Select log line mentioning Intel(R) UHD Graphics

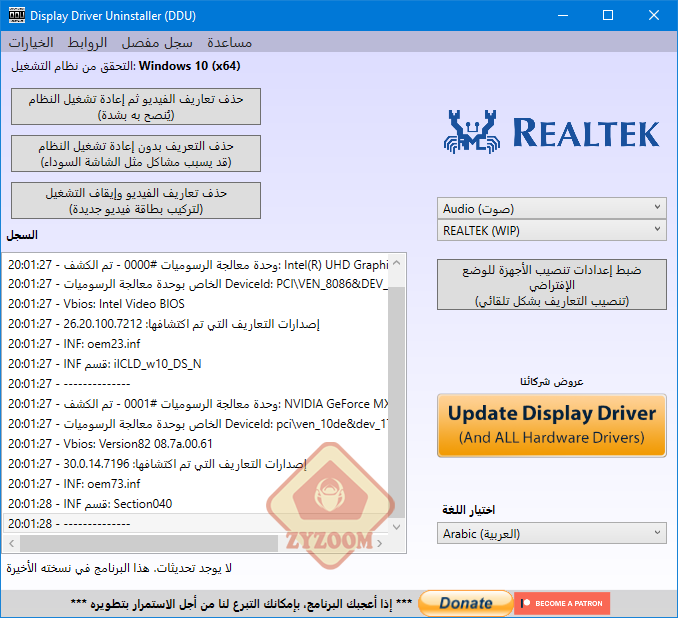[195, 264]
